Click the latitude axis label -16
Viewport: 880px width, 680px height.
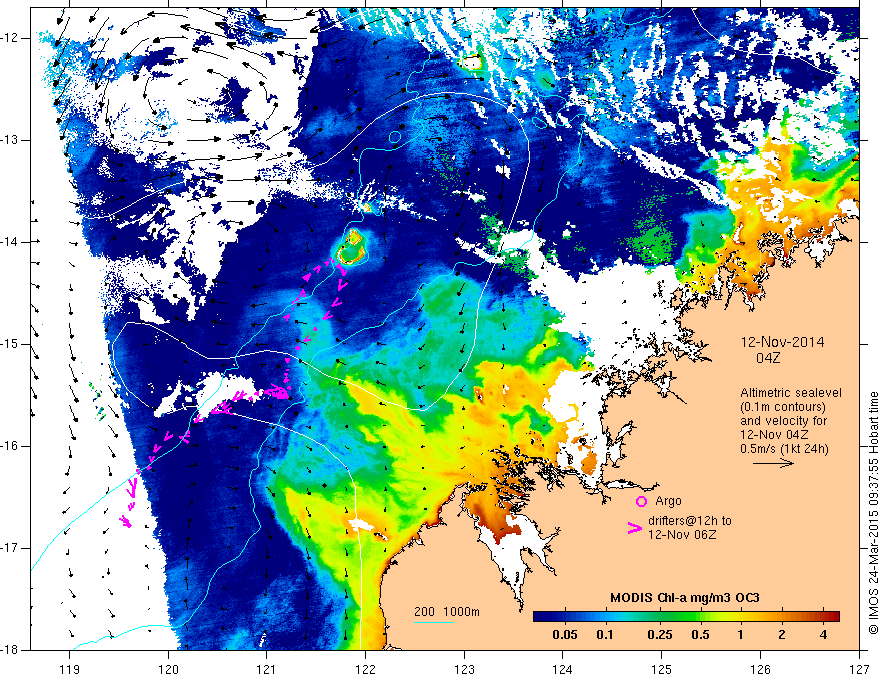pyautogui.click(x=9, y=446)
